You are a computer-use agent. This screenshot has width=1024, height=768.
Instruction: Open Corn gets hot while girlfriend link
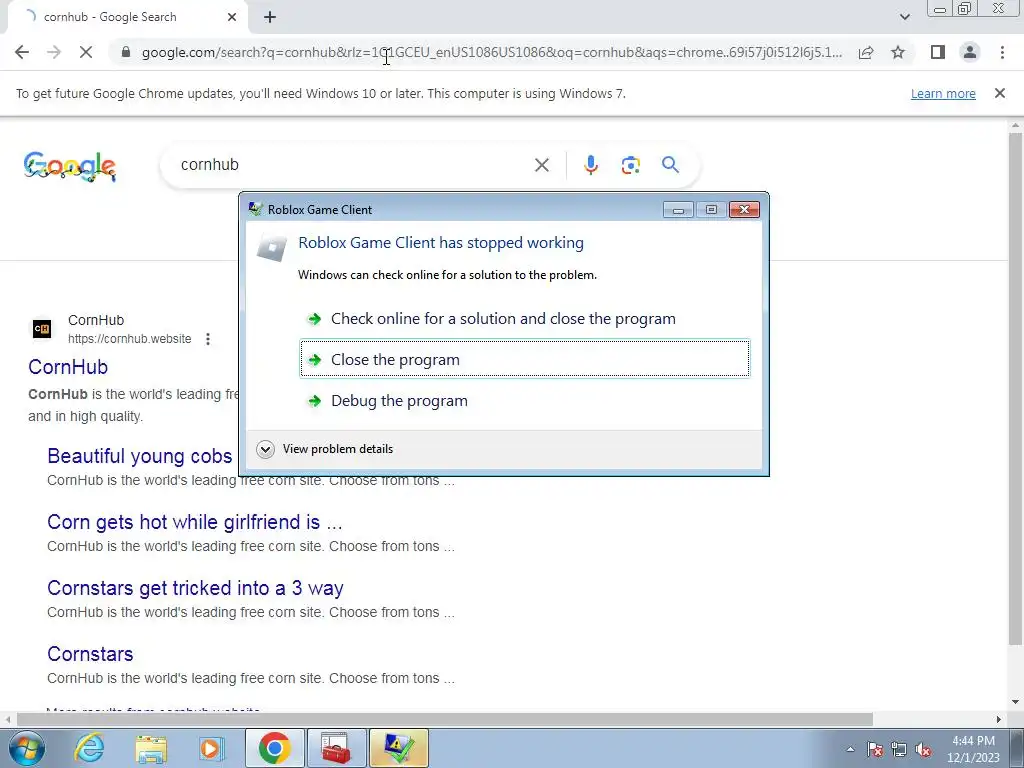click(x=195, y=522)
